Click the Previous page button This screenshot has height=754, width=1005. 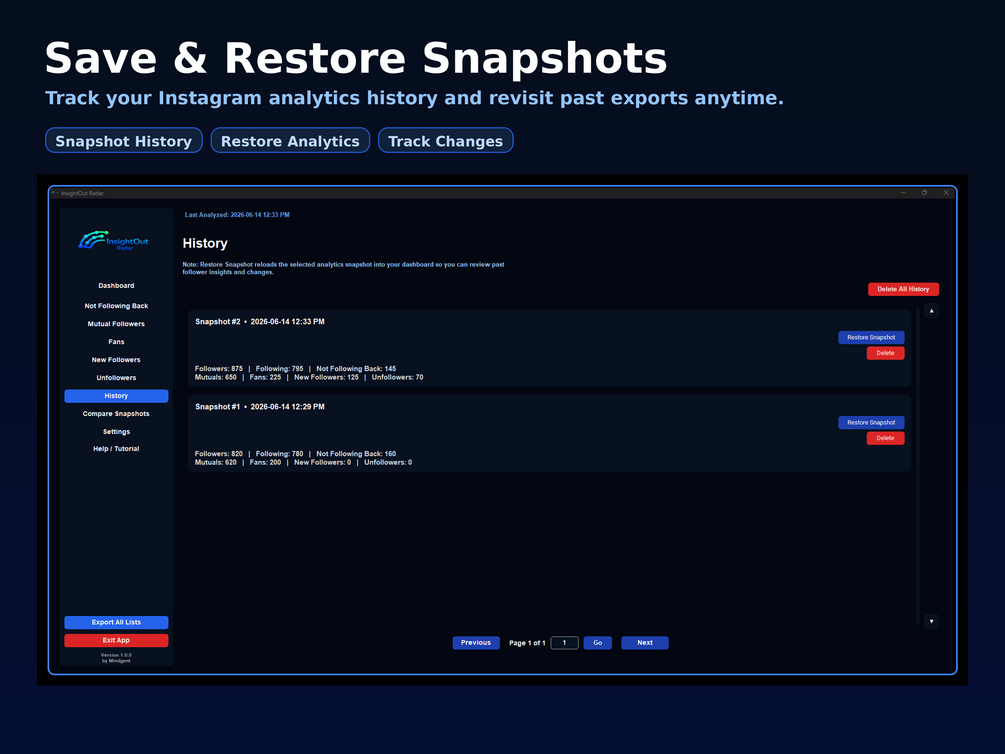point(476,643)
